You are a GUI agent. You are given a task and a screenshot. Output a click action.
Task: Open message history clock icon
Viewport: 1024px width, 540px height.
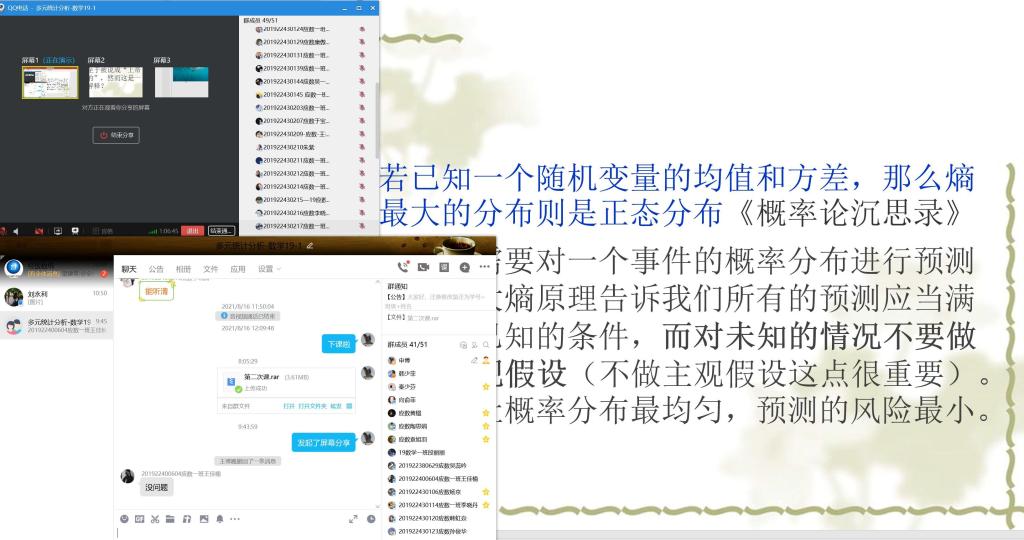(371, 519)
